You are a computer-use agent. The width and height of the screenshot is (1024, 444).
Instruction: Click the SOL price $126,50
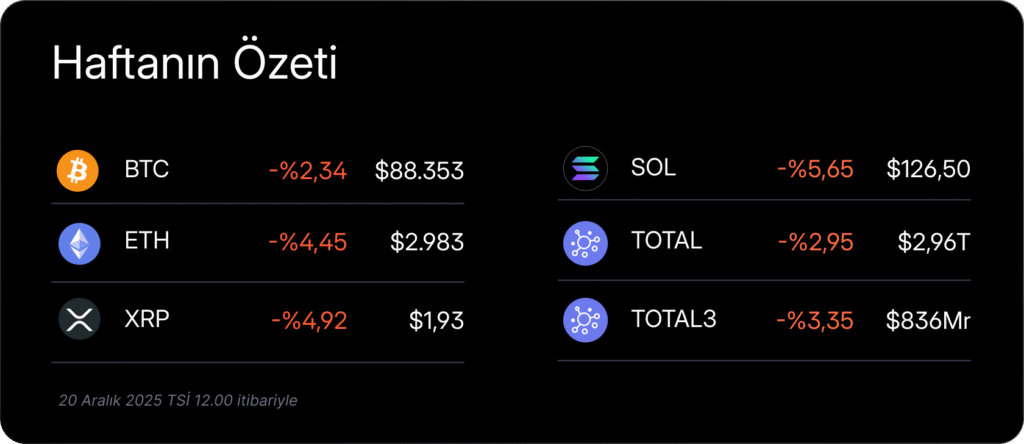pyautogui.click(x=928, y=170)
